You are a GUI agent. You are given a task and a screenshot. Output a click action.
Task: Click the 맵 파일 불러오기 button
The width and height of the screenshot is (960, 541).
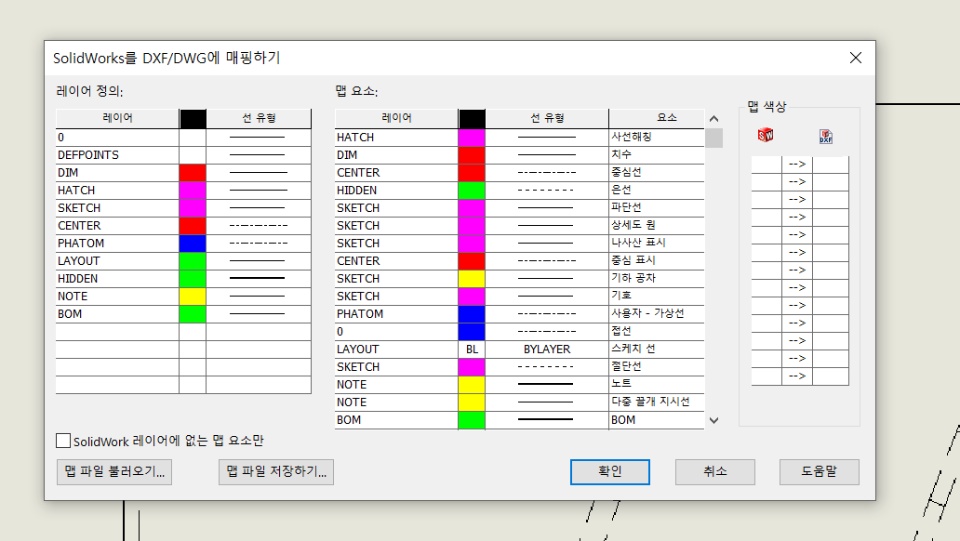pyautogui.click(x=114, y=472)
